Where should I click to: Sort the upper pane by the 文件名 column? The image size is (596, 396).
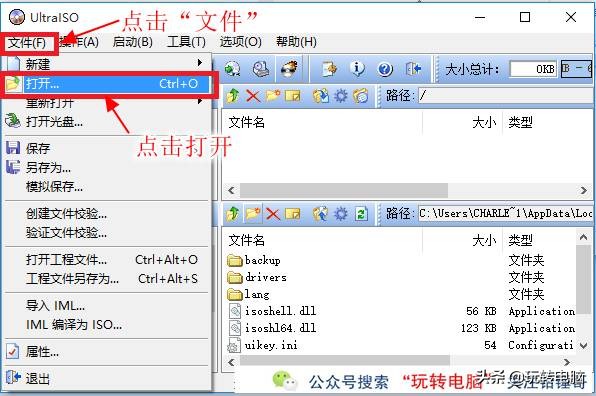click(x=322, y=122)
